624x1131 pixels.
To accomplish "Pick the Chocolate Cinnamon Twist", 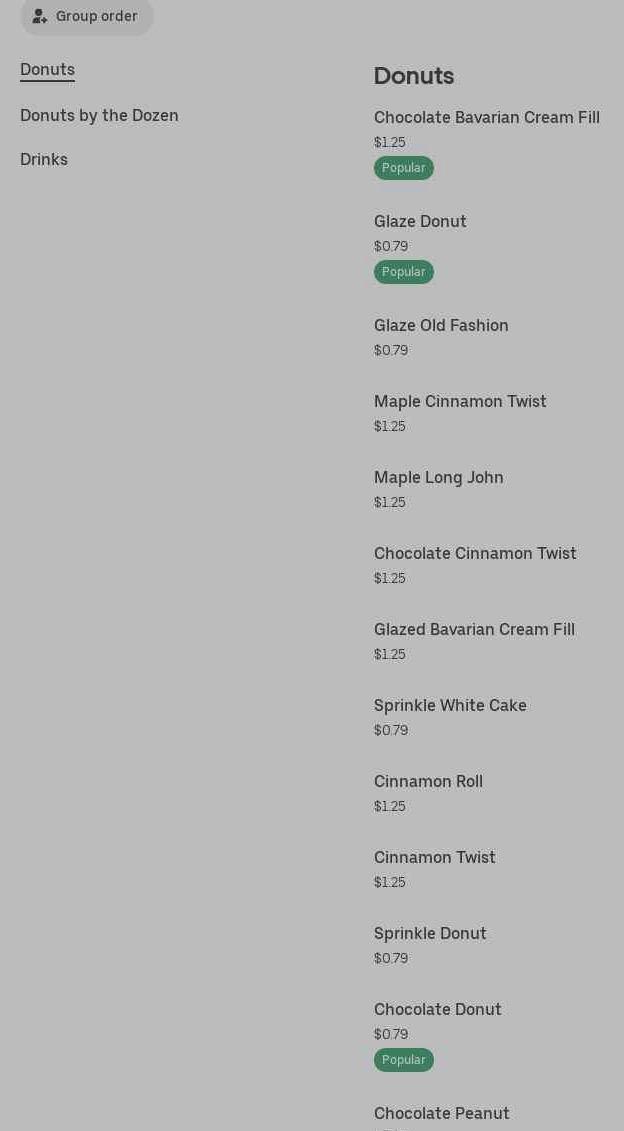I will click(x=475, y=553).
